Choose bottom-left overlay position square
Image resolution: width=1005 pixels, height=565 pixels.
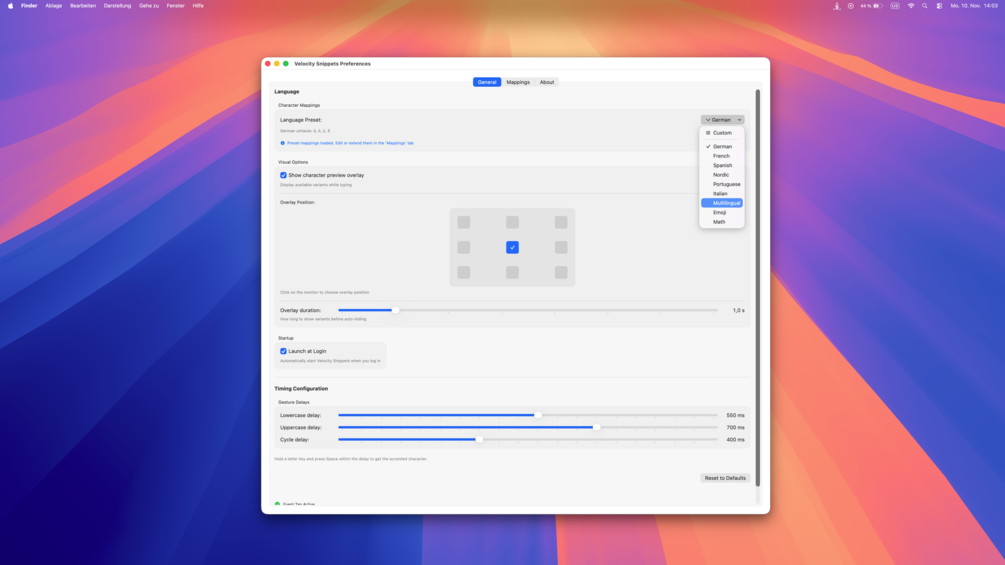pos(463,272)
